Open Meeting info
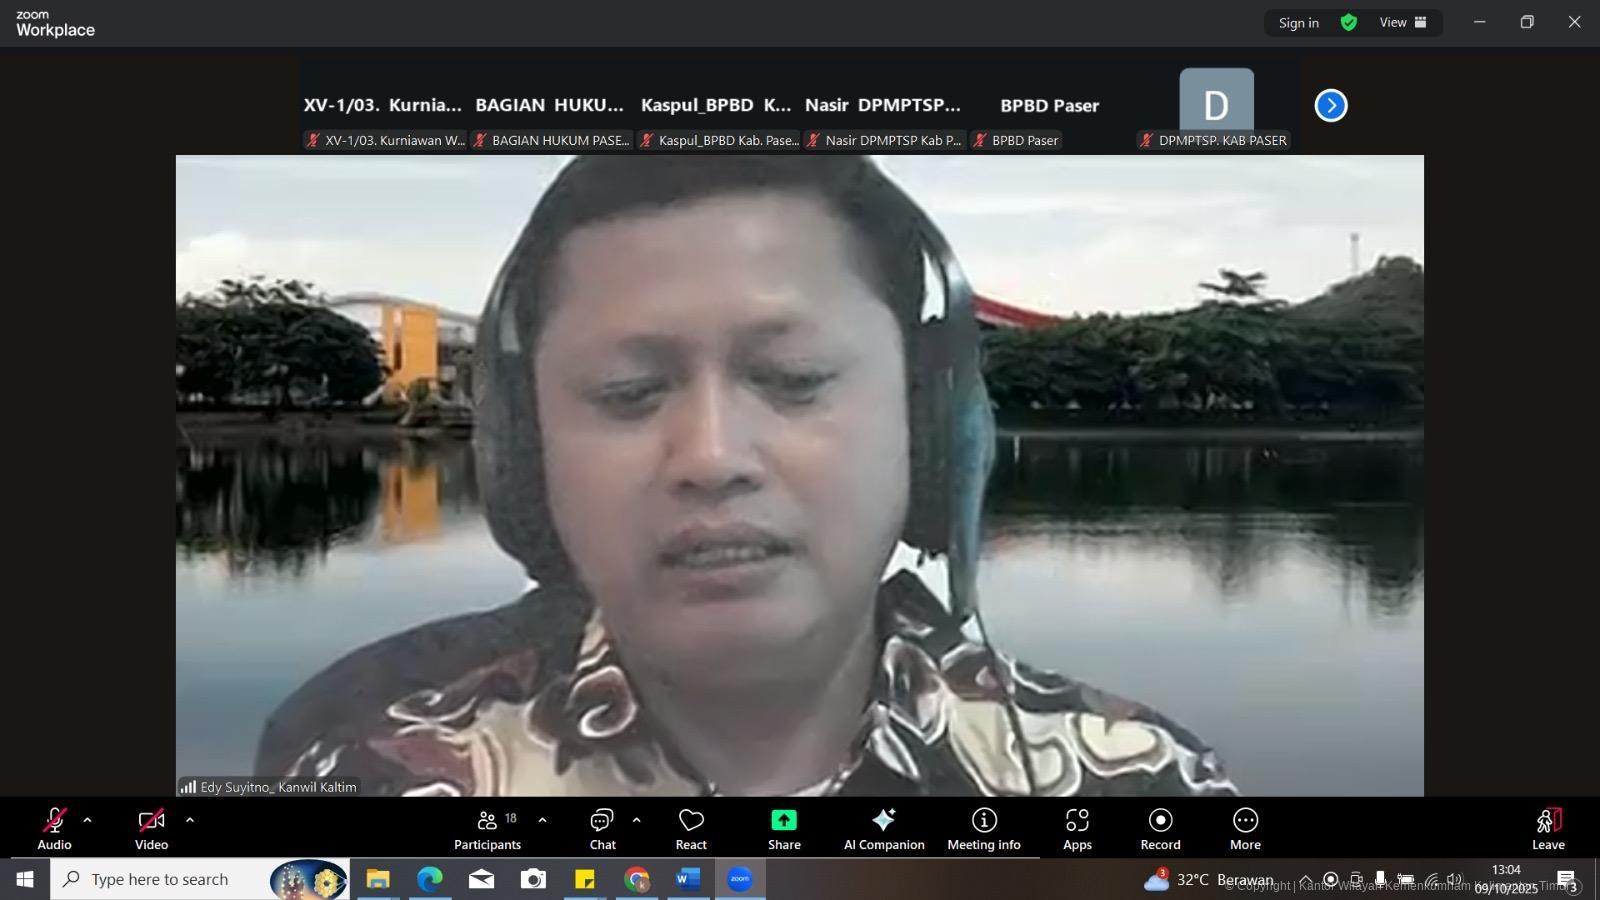 point(984,829)
